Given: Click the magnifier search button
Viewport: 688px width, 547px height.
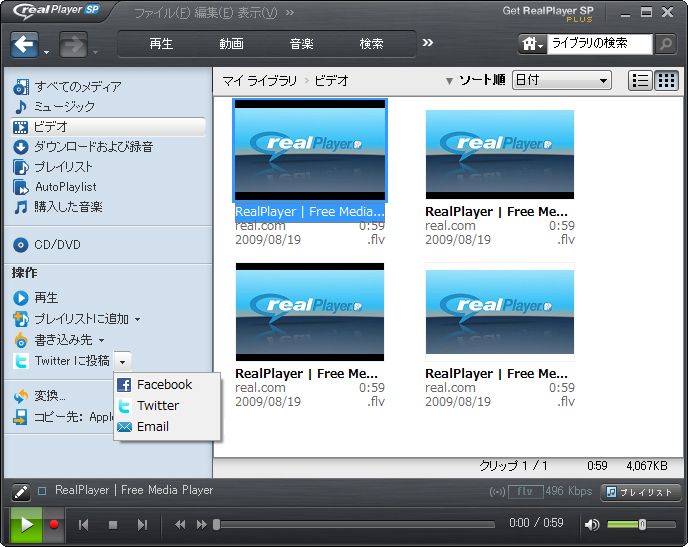Looking at the screenshot, I should (666, 44).
